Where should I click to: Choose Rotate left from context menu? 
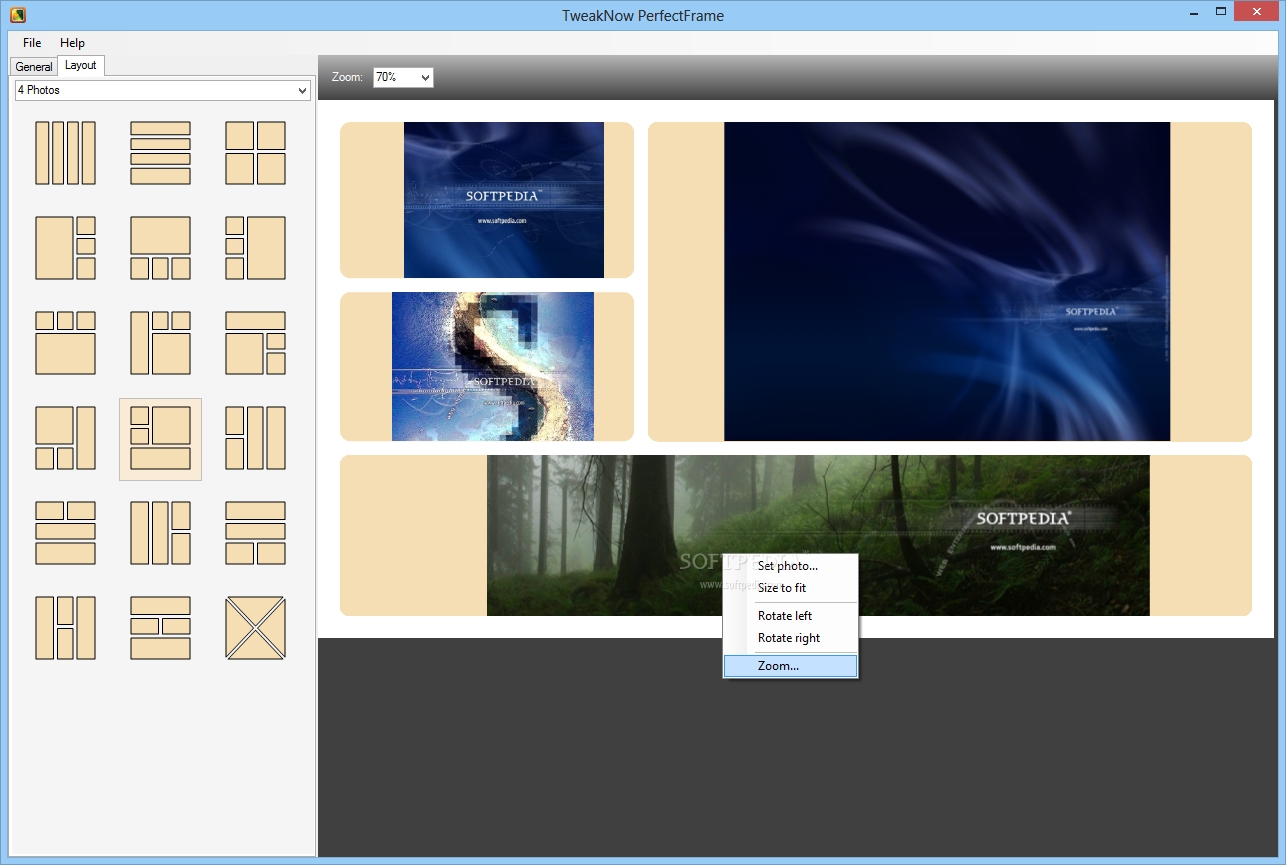point(790,616)
